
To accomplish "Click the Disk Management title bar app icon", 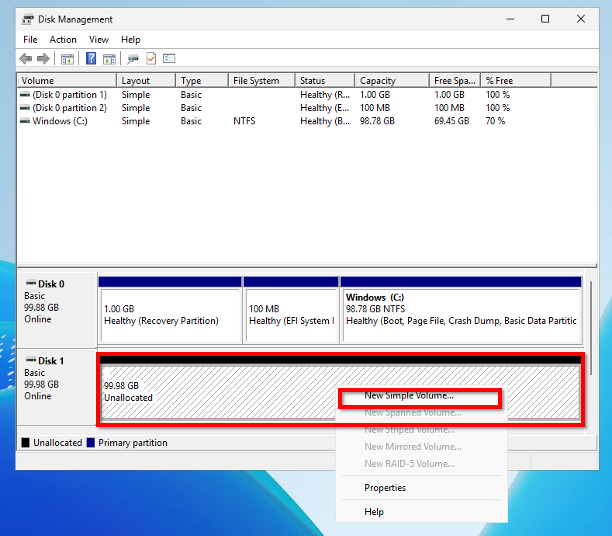I will (27, 20).
